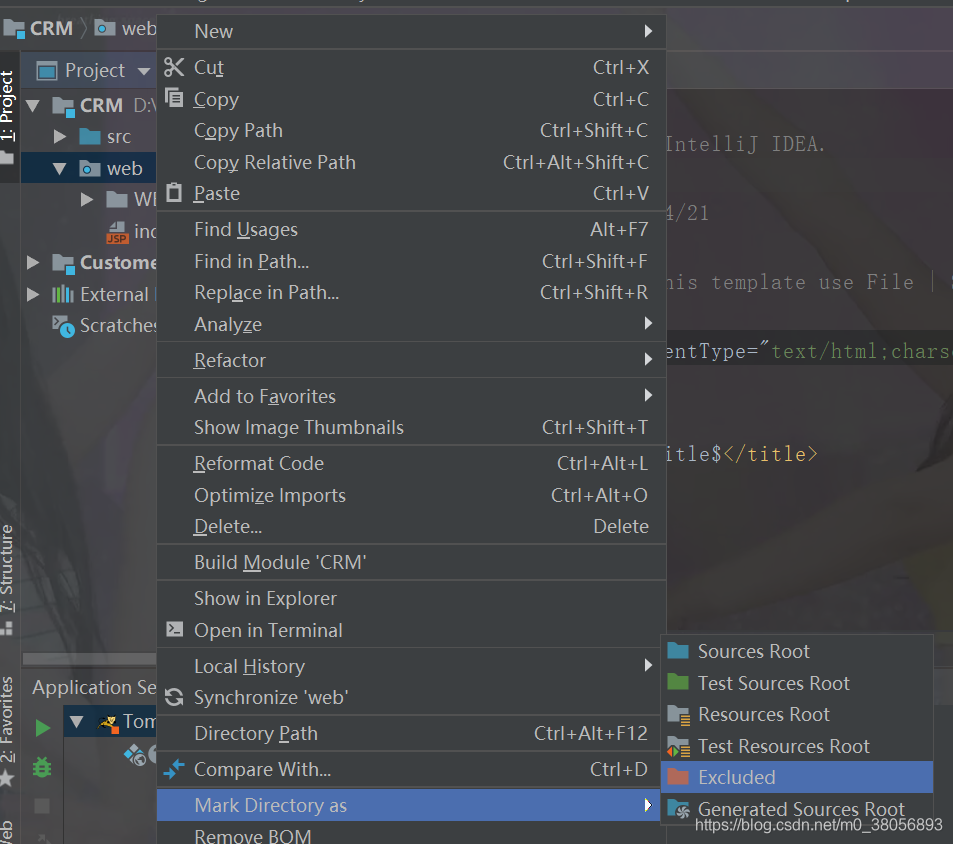Click the JSP file icon
The width and height of the screenshot is (953, 844).
click(117, 232)
